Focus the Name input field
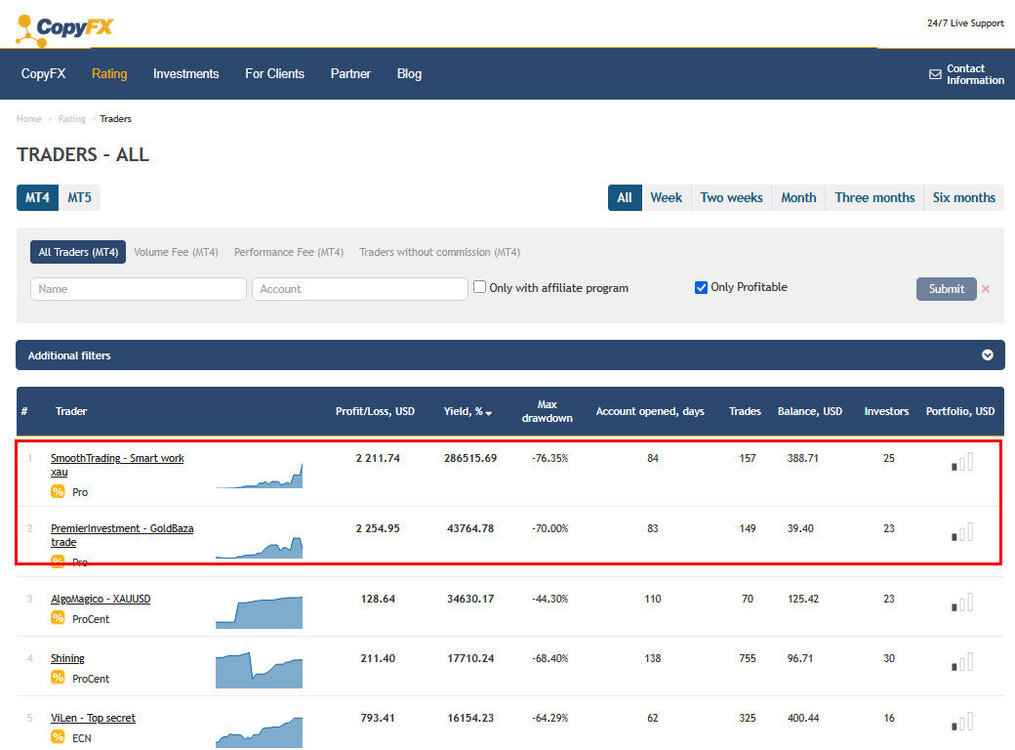The image size is (1015, 750). tap(139, 289)
